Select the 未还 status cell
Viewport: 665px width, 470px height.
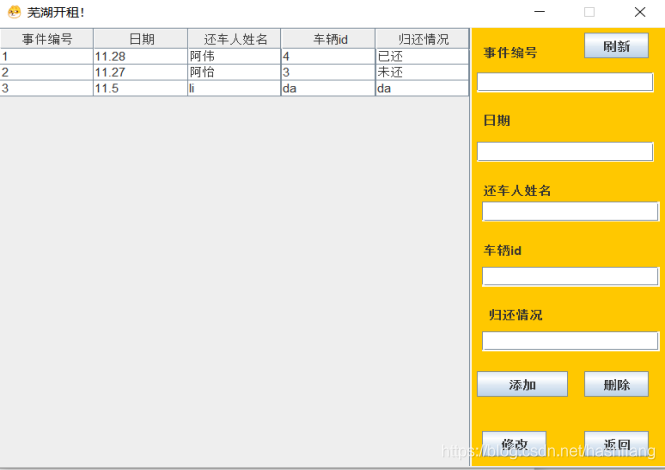pyautogui.click(x=422, y=72)
